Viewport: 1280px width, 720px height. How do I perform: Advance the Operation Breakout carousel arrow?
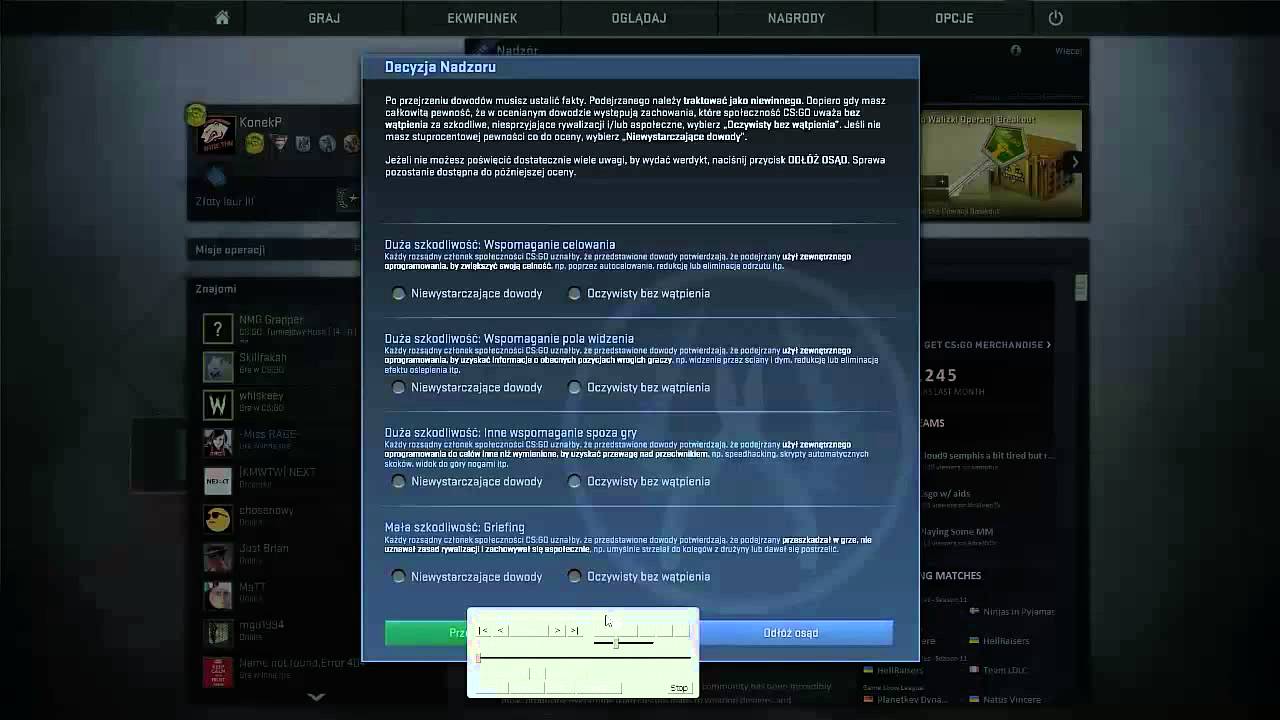(x=1075, y=162)
